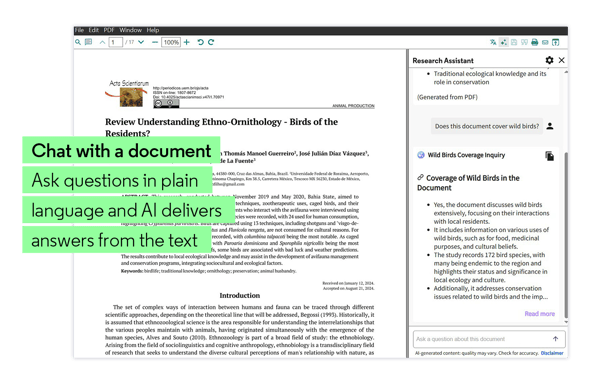Click the 100% zoom field
This screenshot has width=600, height=384.
[x=171, y=42]
